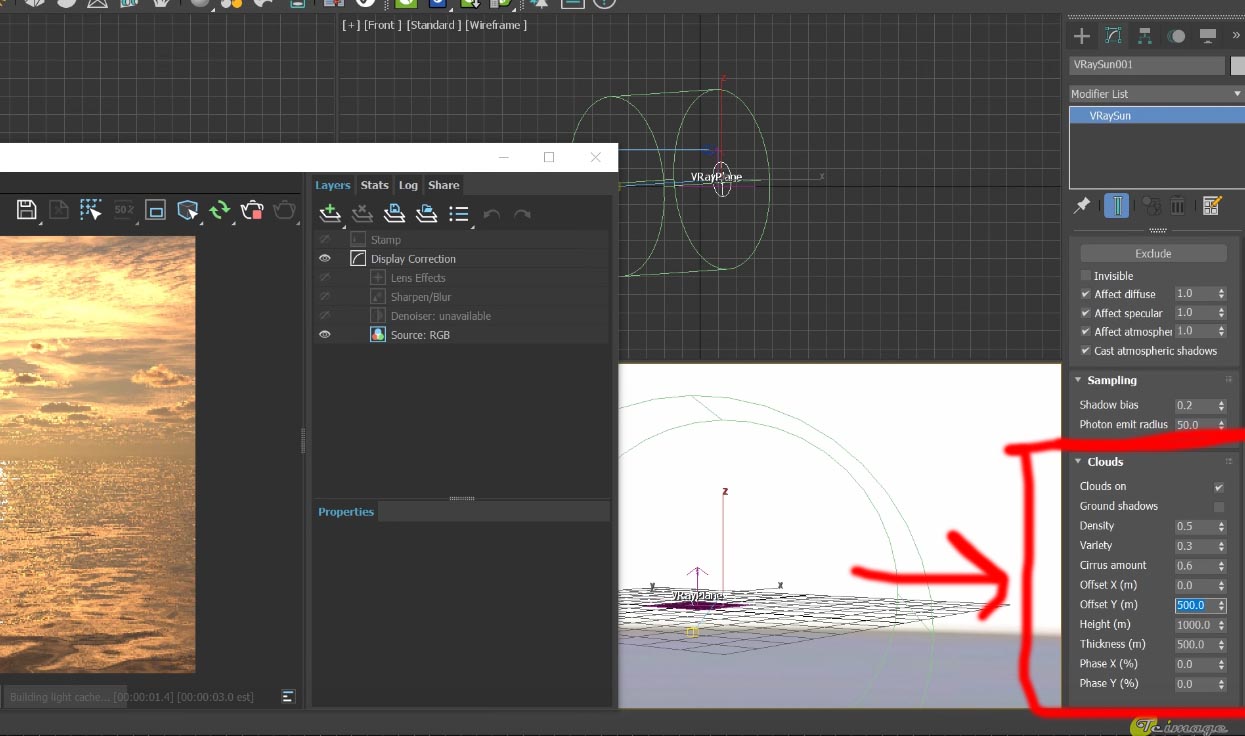Uncheck Affect diffuse checkbox
This screenshot has height=736, width=1245.
pyautogui.click(x=1086, y=294)
